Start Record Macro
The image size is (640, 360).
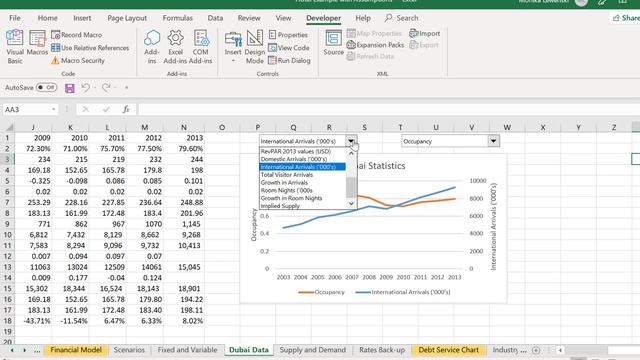(77, 35)
